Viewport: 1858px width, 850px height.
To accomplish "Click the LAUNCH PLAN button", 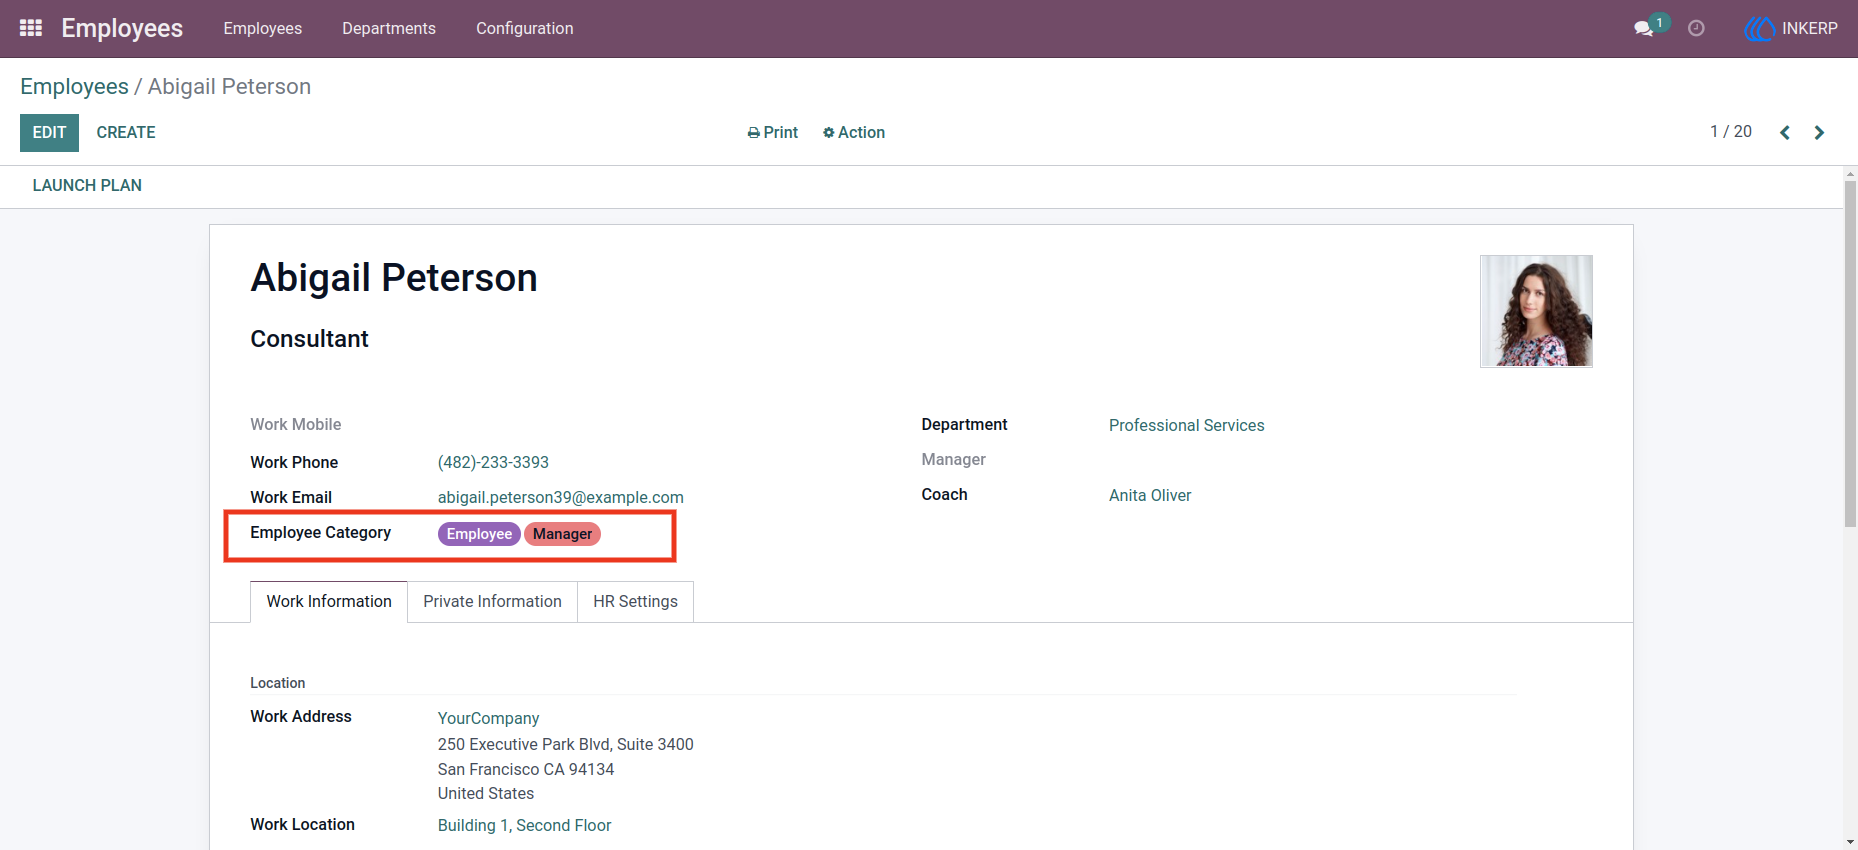I will click(87, 186).
